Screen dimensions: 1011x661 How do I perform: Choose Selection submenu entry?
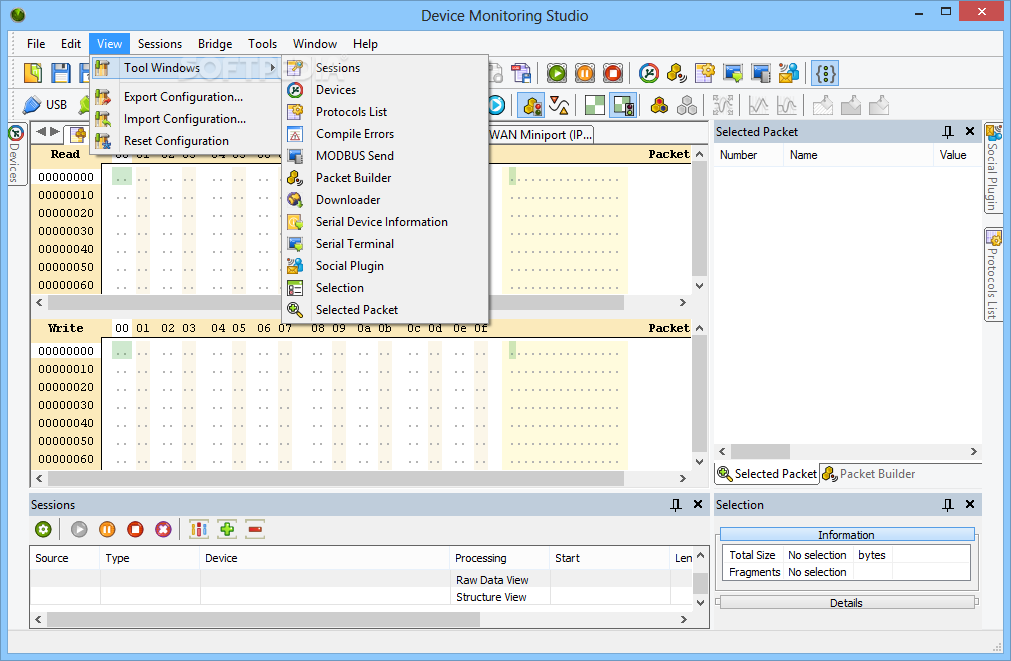tap(385, 288)
